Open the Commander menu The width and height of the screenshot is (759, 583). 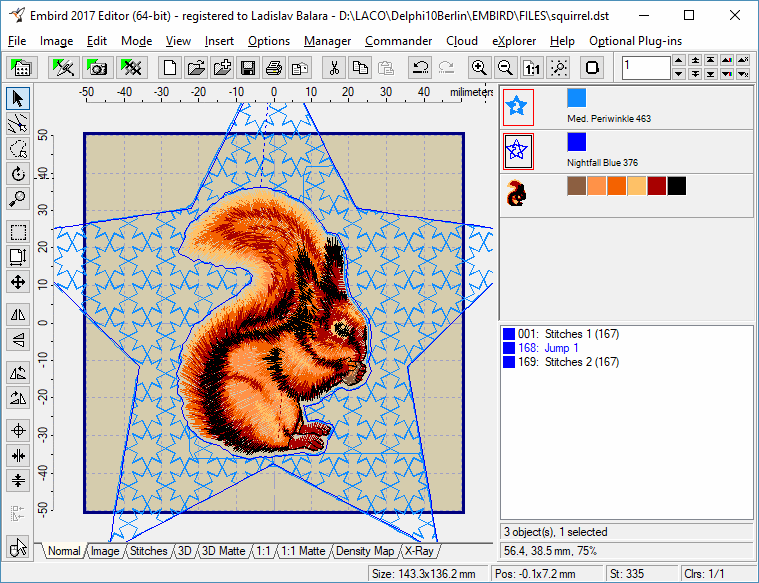(x=398, y=41)
